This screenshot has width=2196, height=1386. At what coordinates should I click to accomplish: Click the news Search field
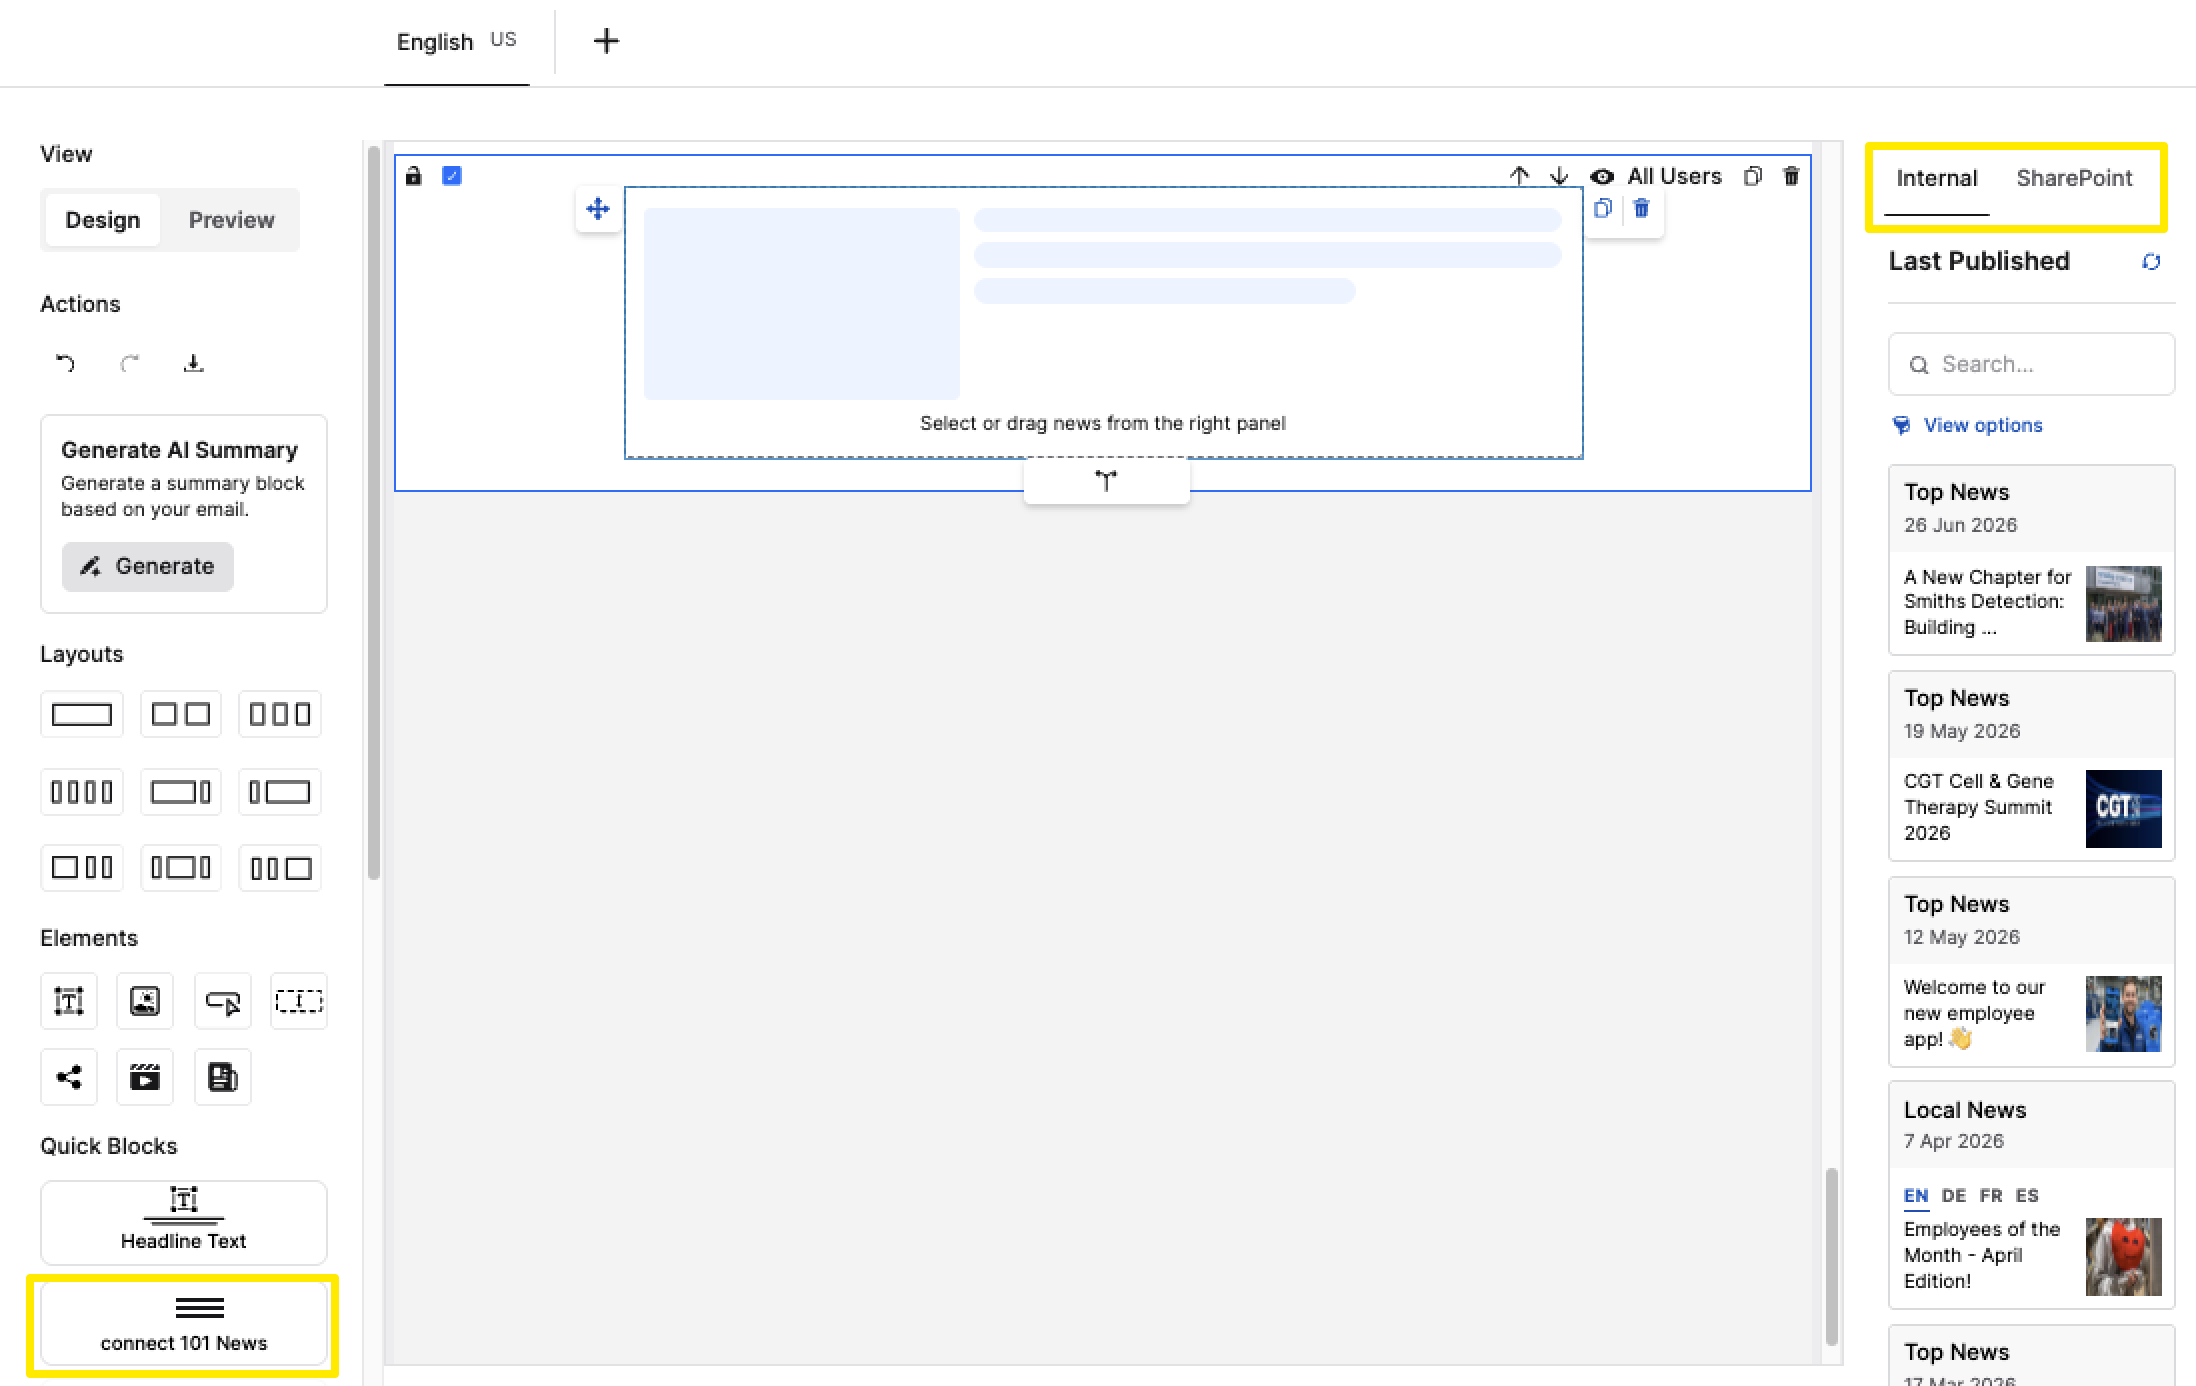2032,364
